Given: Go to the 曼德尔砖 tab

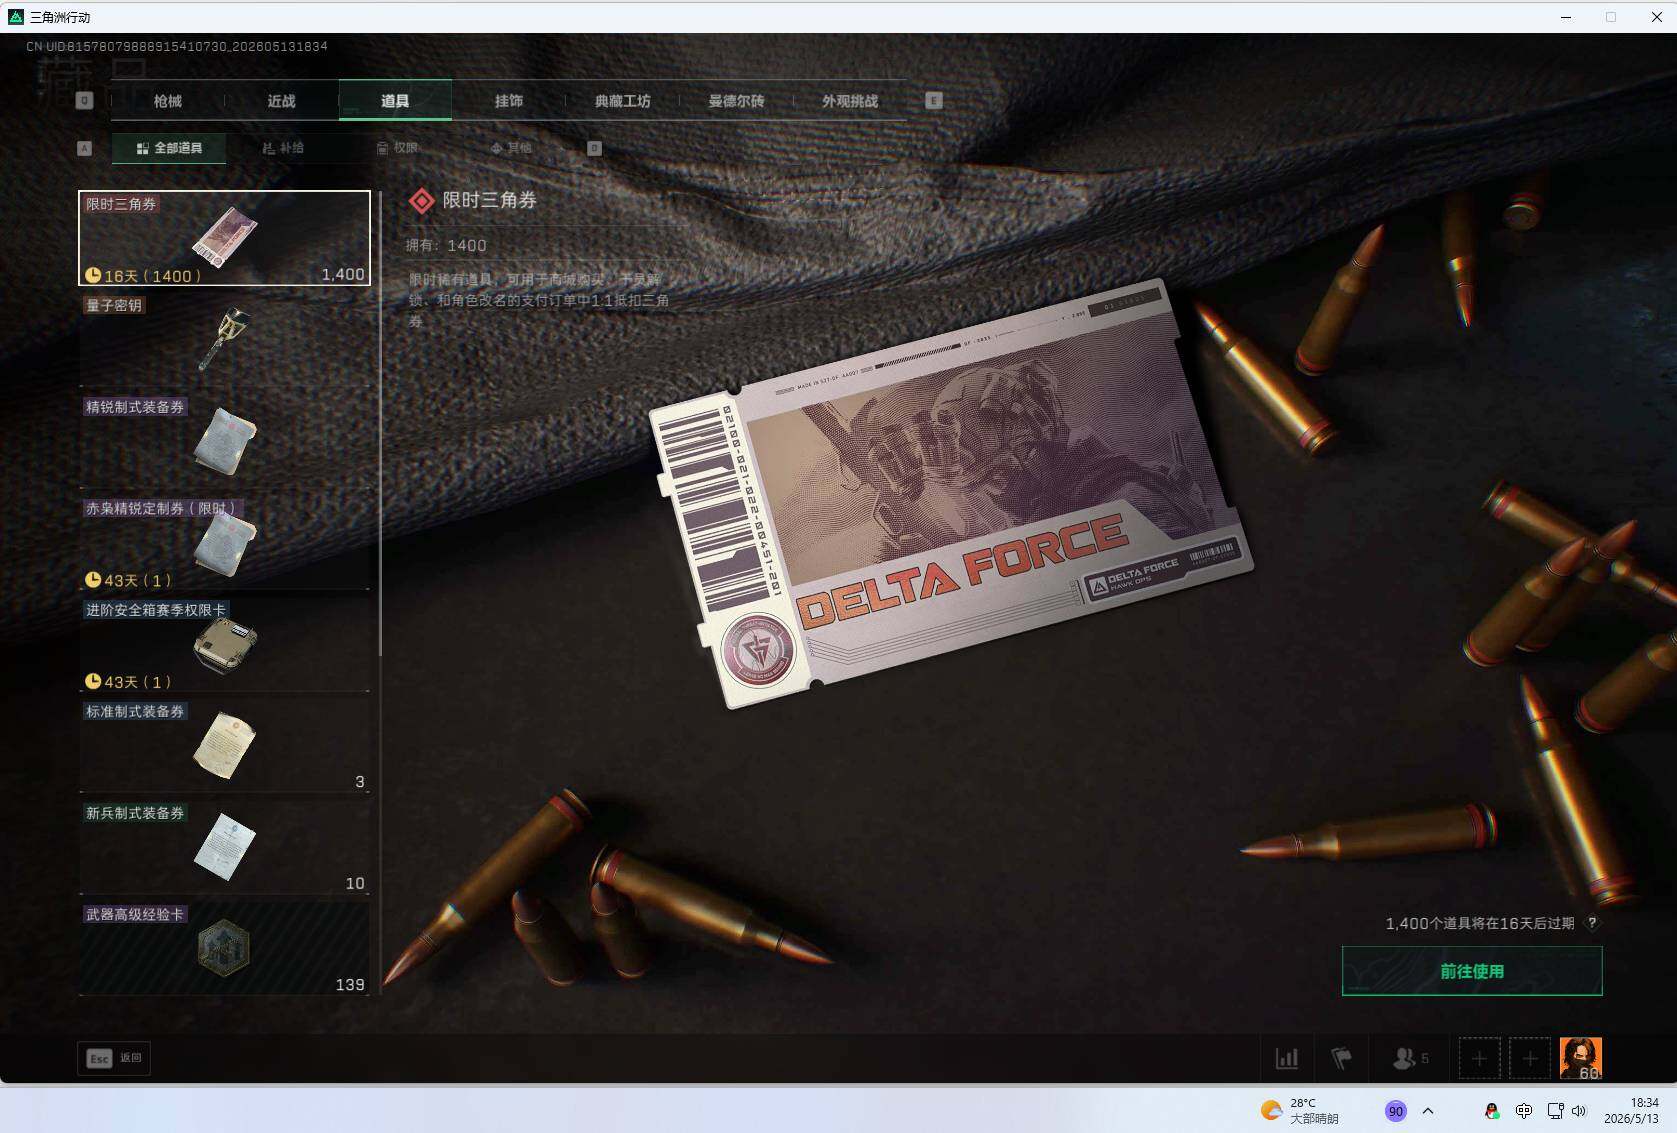Looking at the screenshot, I should pos(736,101).
